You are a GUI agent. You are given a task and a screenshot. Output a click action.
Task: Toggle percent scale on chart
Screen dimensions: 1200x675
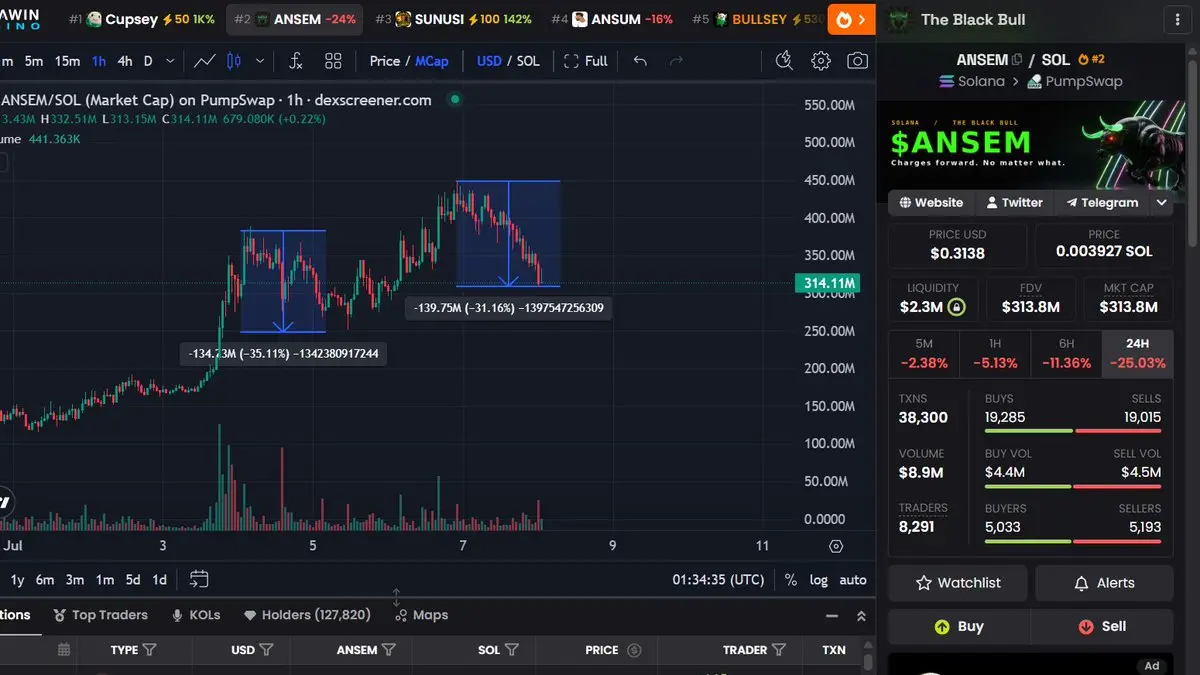(x=791, y=579)
